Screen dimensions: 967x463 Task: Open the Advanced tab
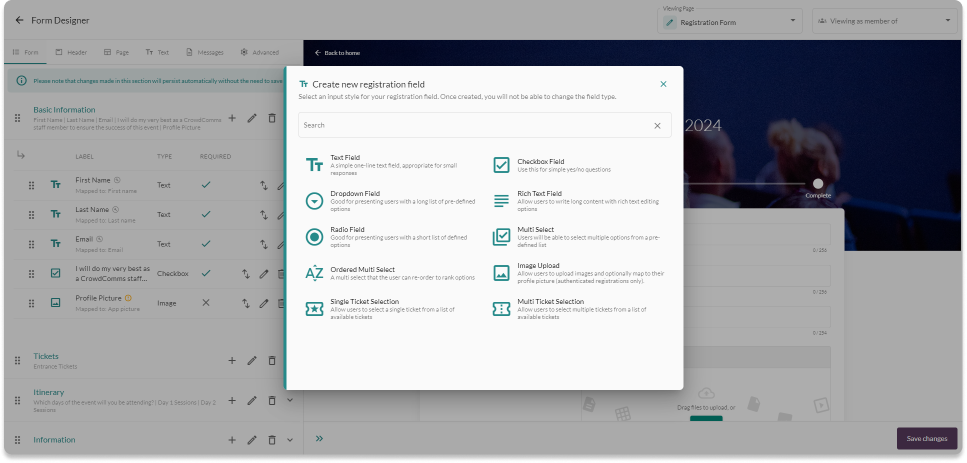259,52
